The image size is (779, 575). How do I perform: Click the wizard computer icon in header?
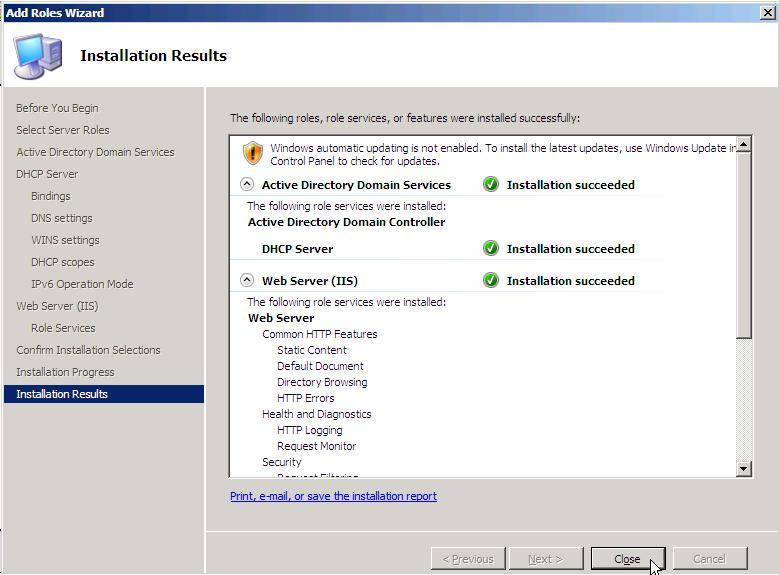coord(38,56)
